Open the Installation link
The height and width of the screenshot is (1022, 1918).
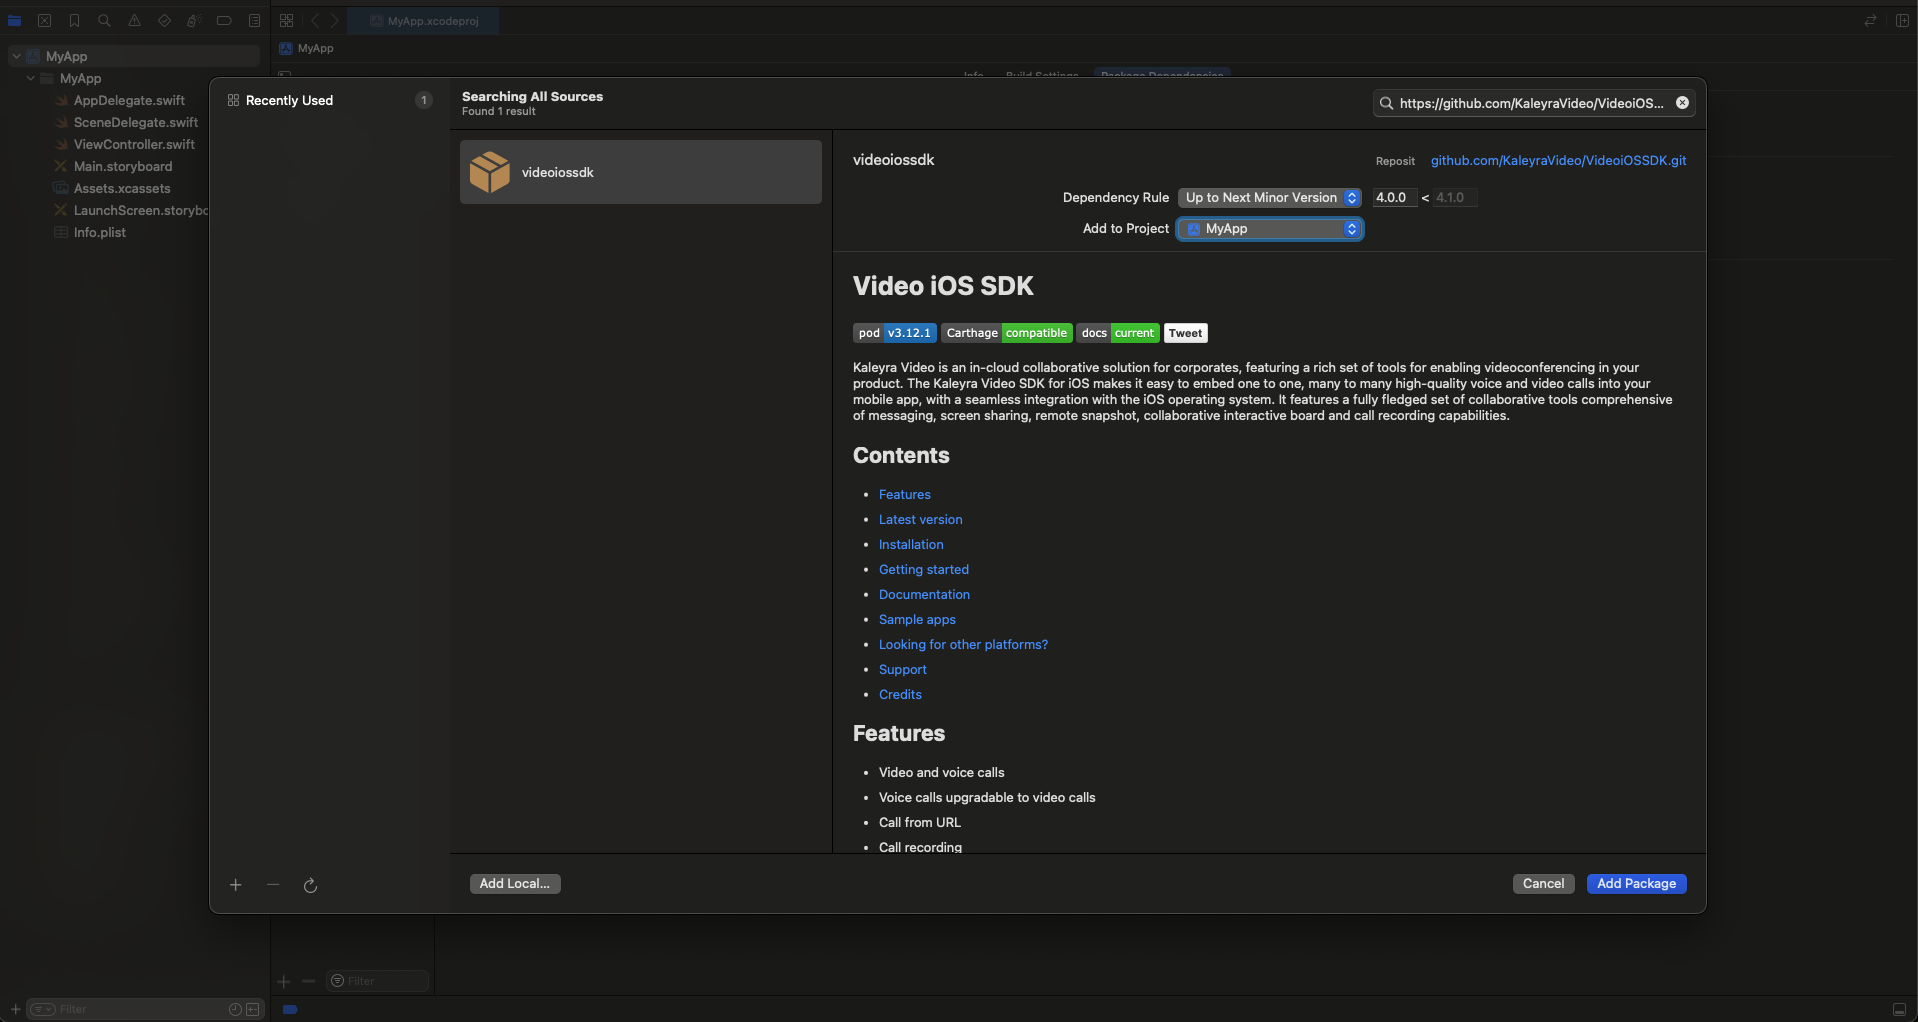coord(911,544)
